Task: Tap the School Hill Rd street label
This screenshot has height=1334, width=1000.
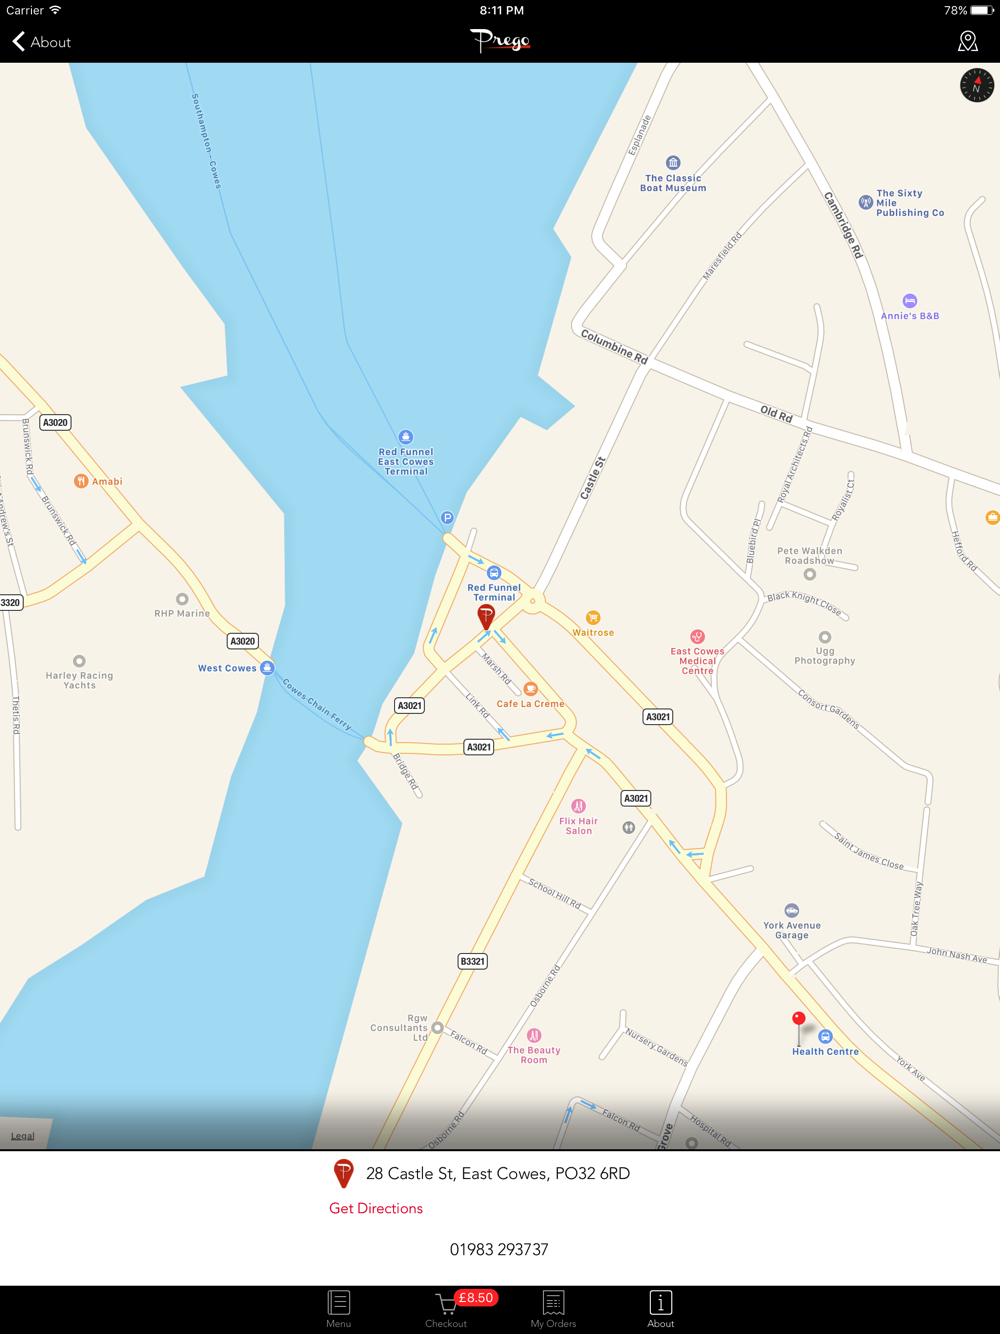Action: pyautogui.click(x=555, y=893)
